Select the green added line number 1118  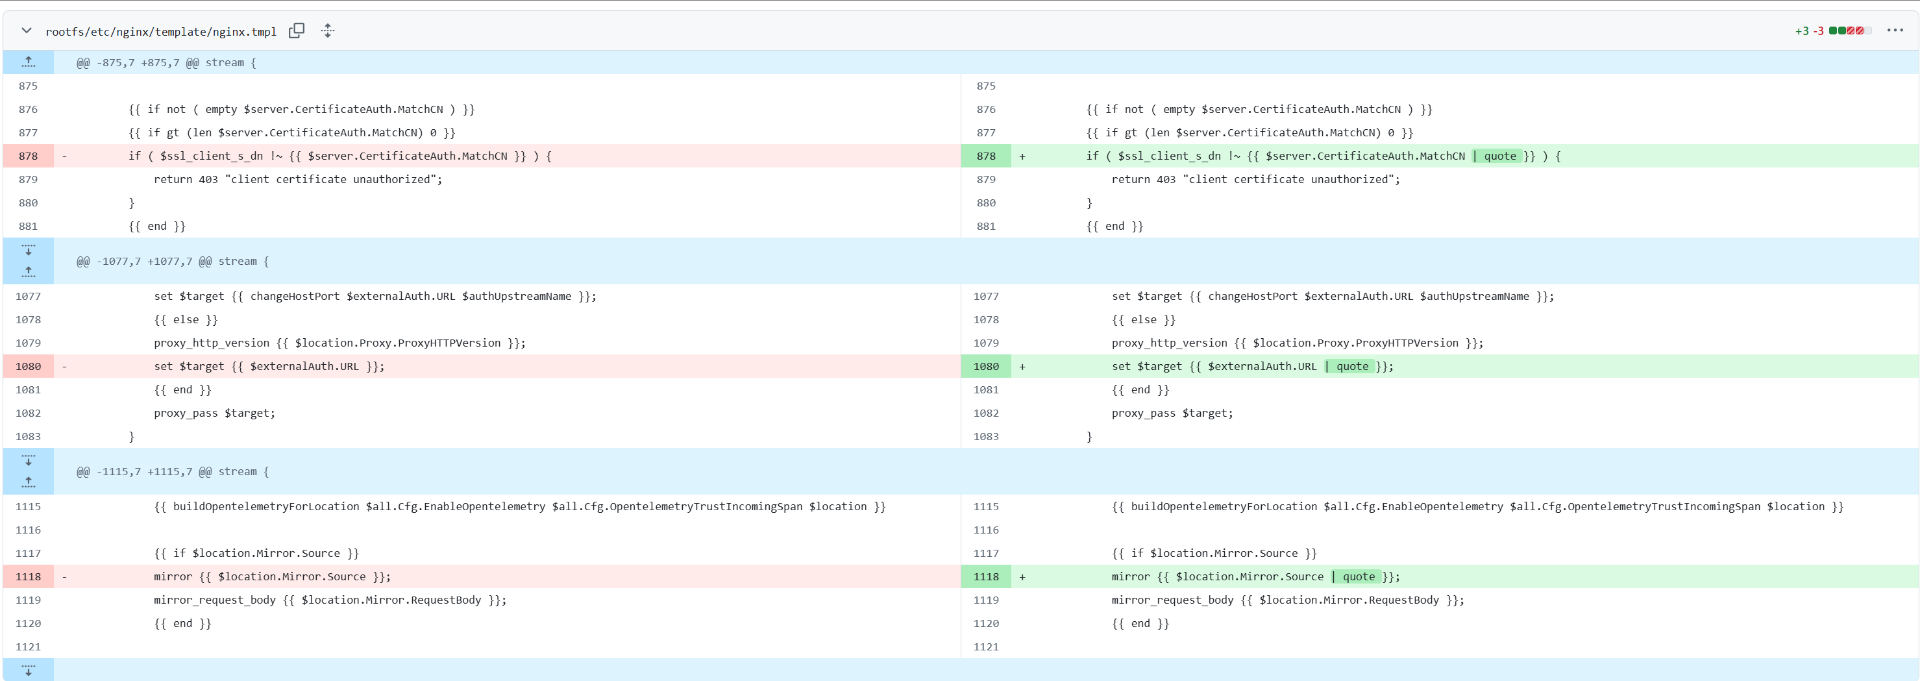(986, 577)
